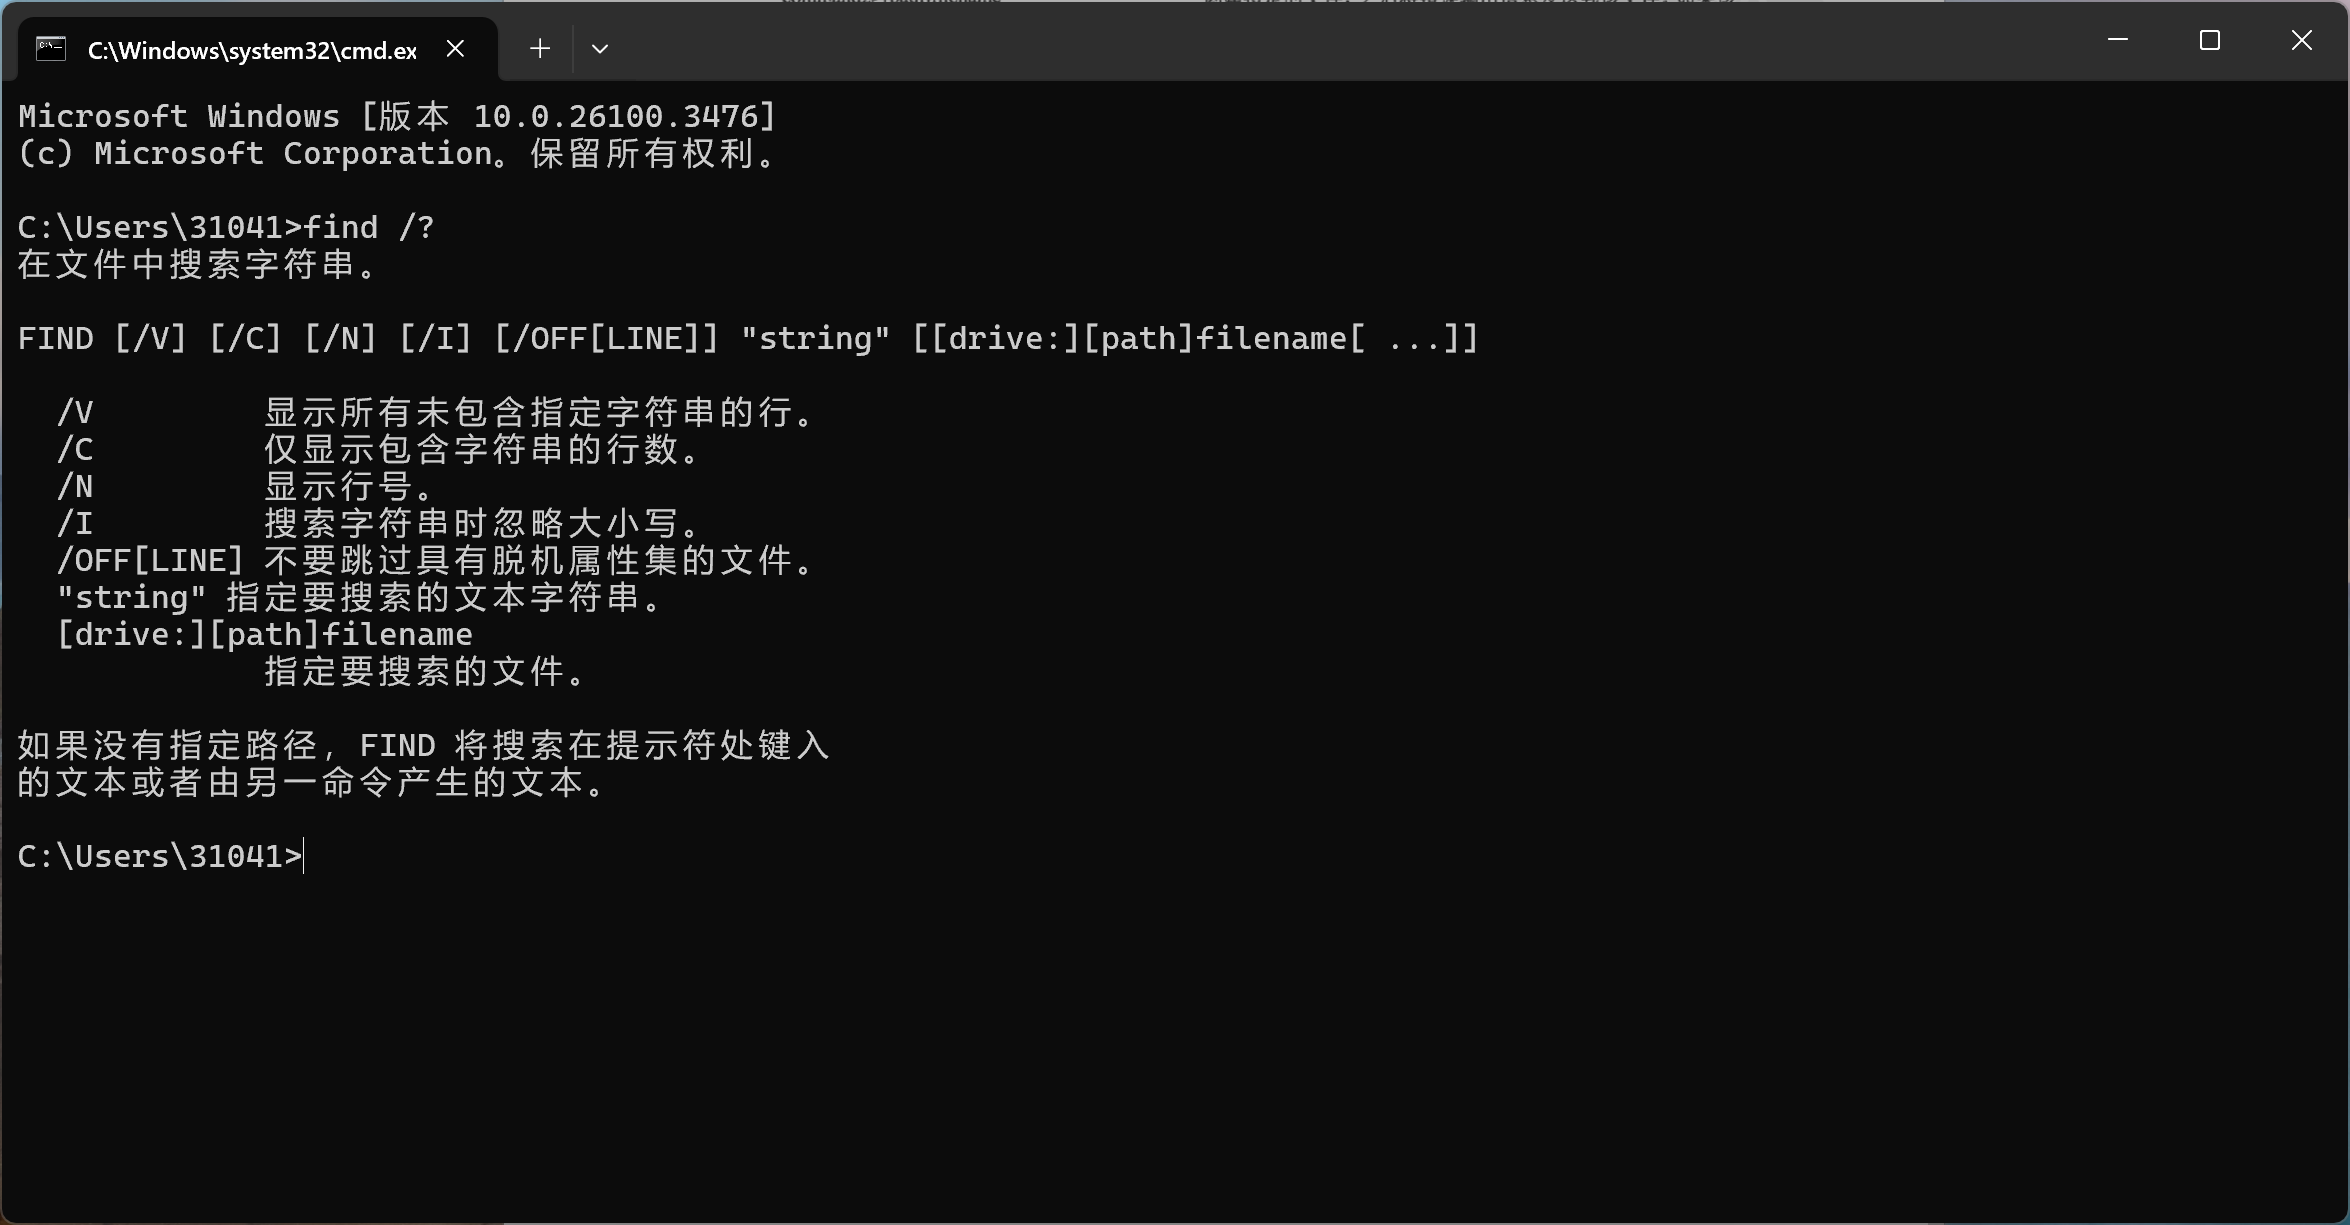2350x1225 pixels.
Task: Close the cmd.exe tab
Action: [455, 48]
